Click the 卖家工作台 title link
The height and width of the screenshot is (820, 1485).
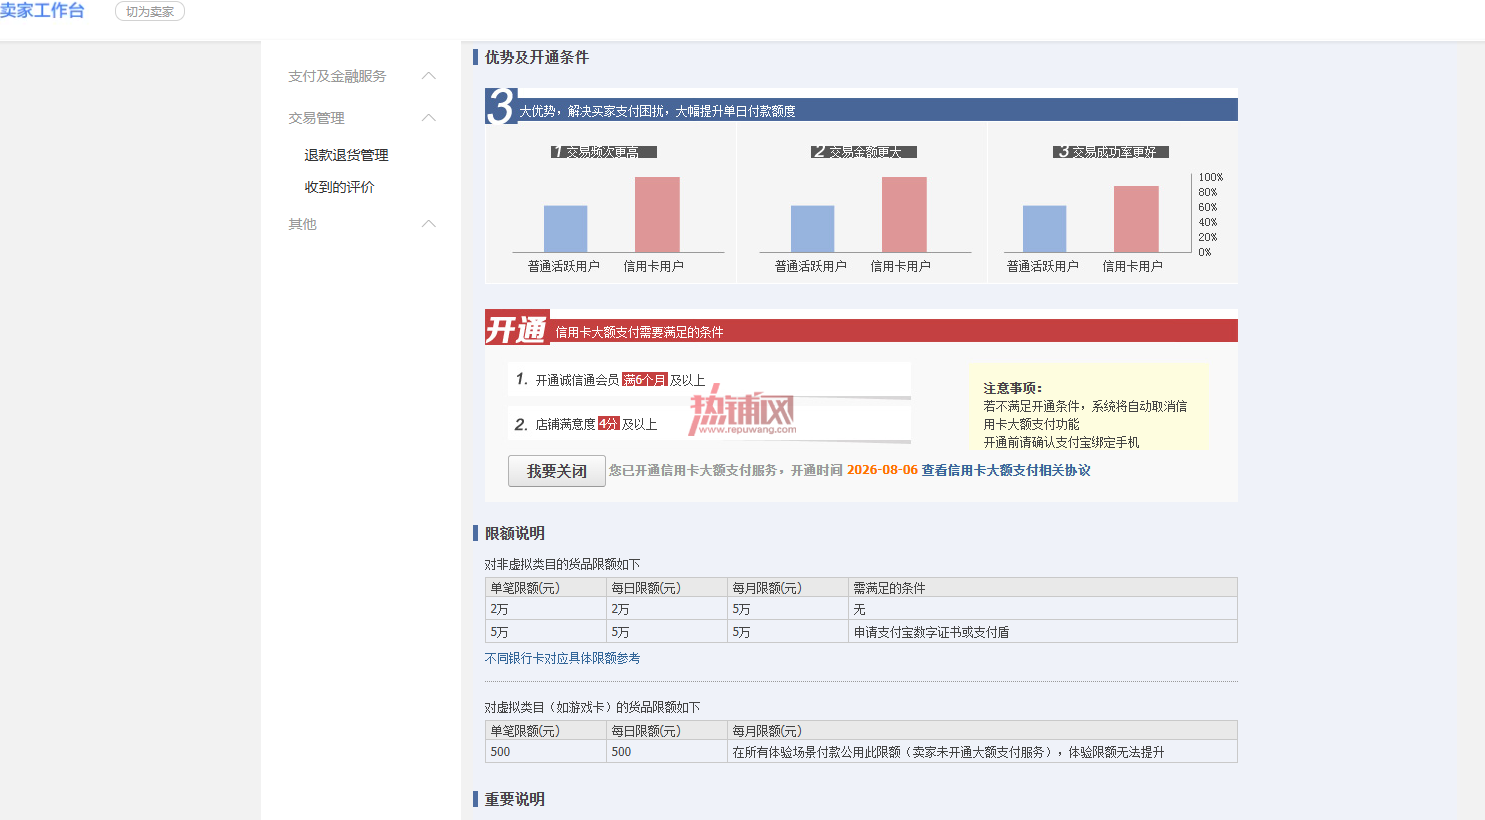(x=42, y=11)
